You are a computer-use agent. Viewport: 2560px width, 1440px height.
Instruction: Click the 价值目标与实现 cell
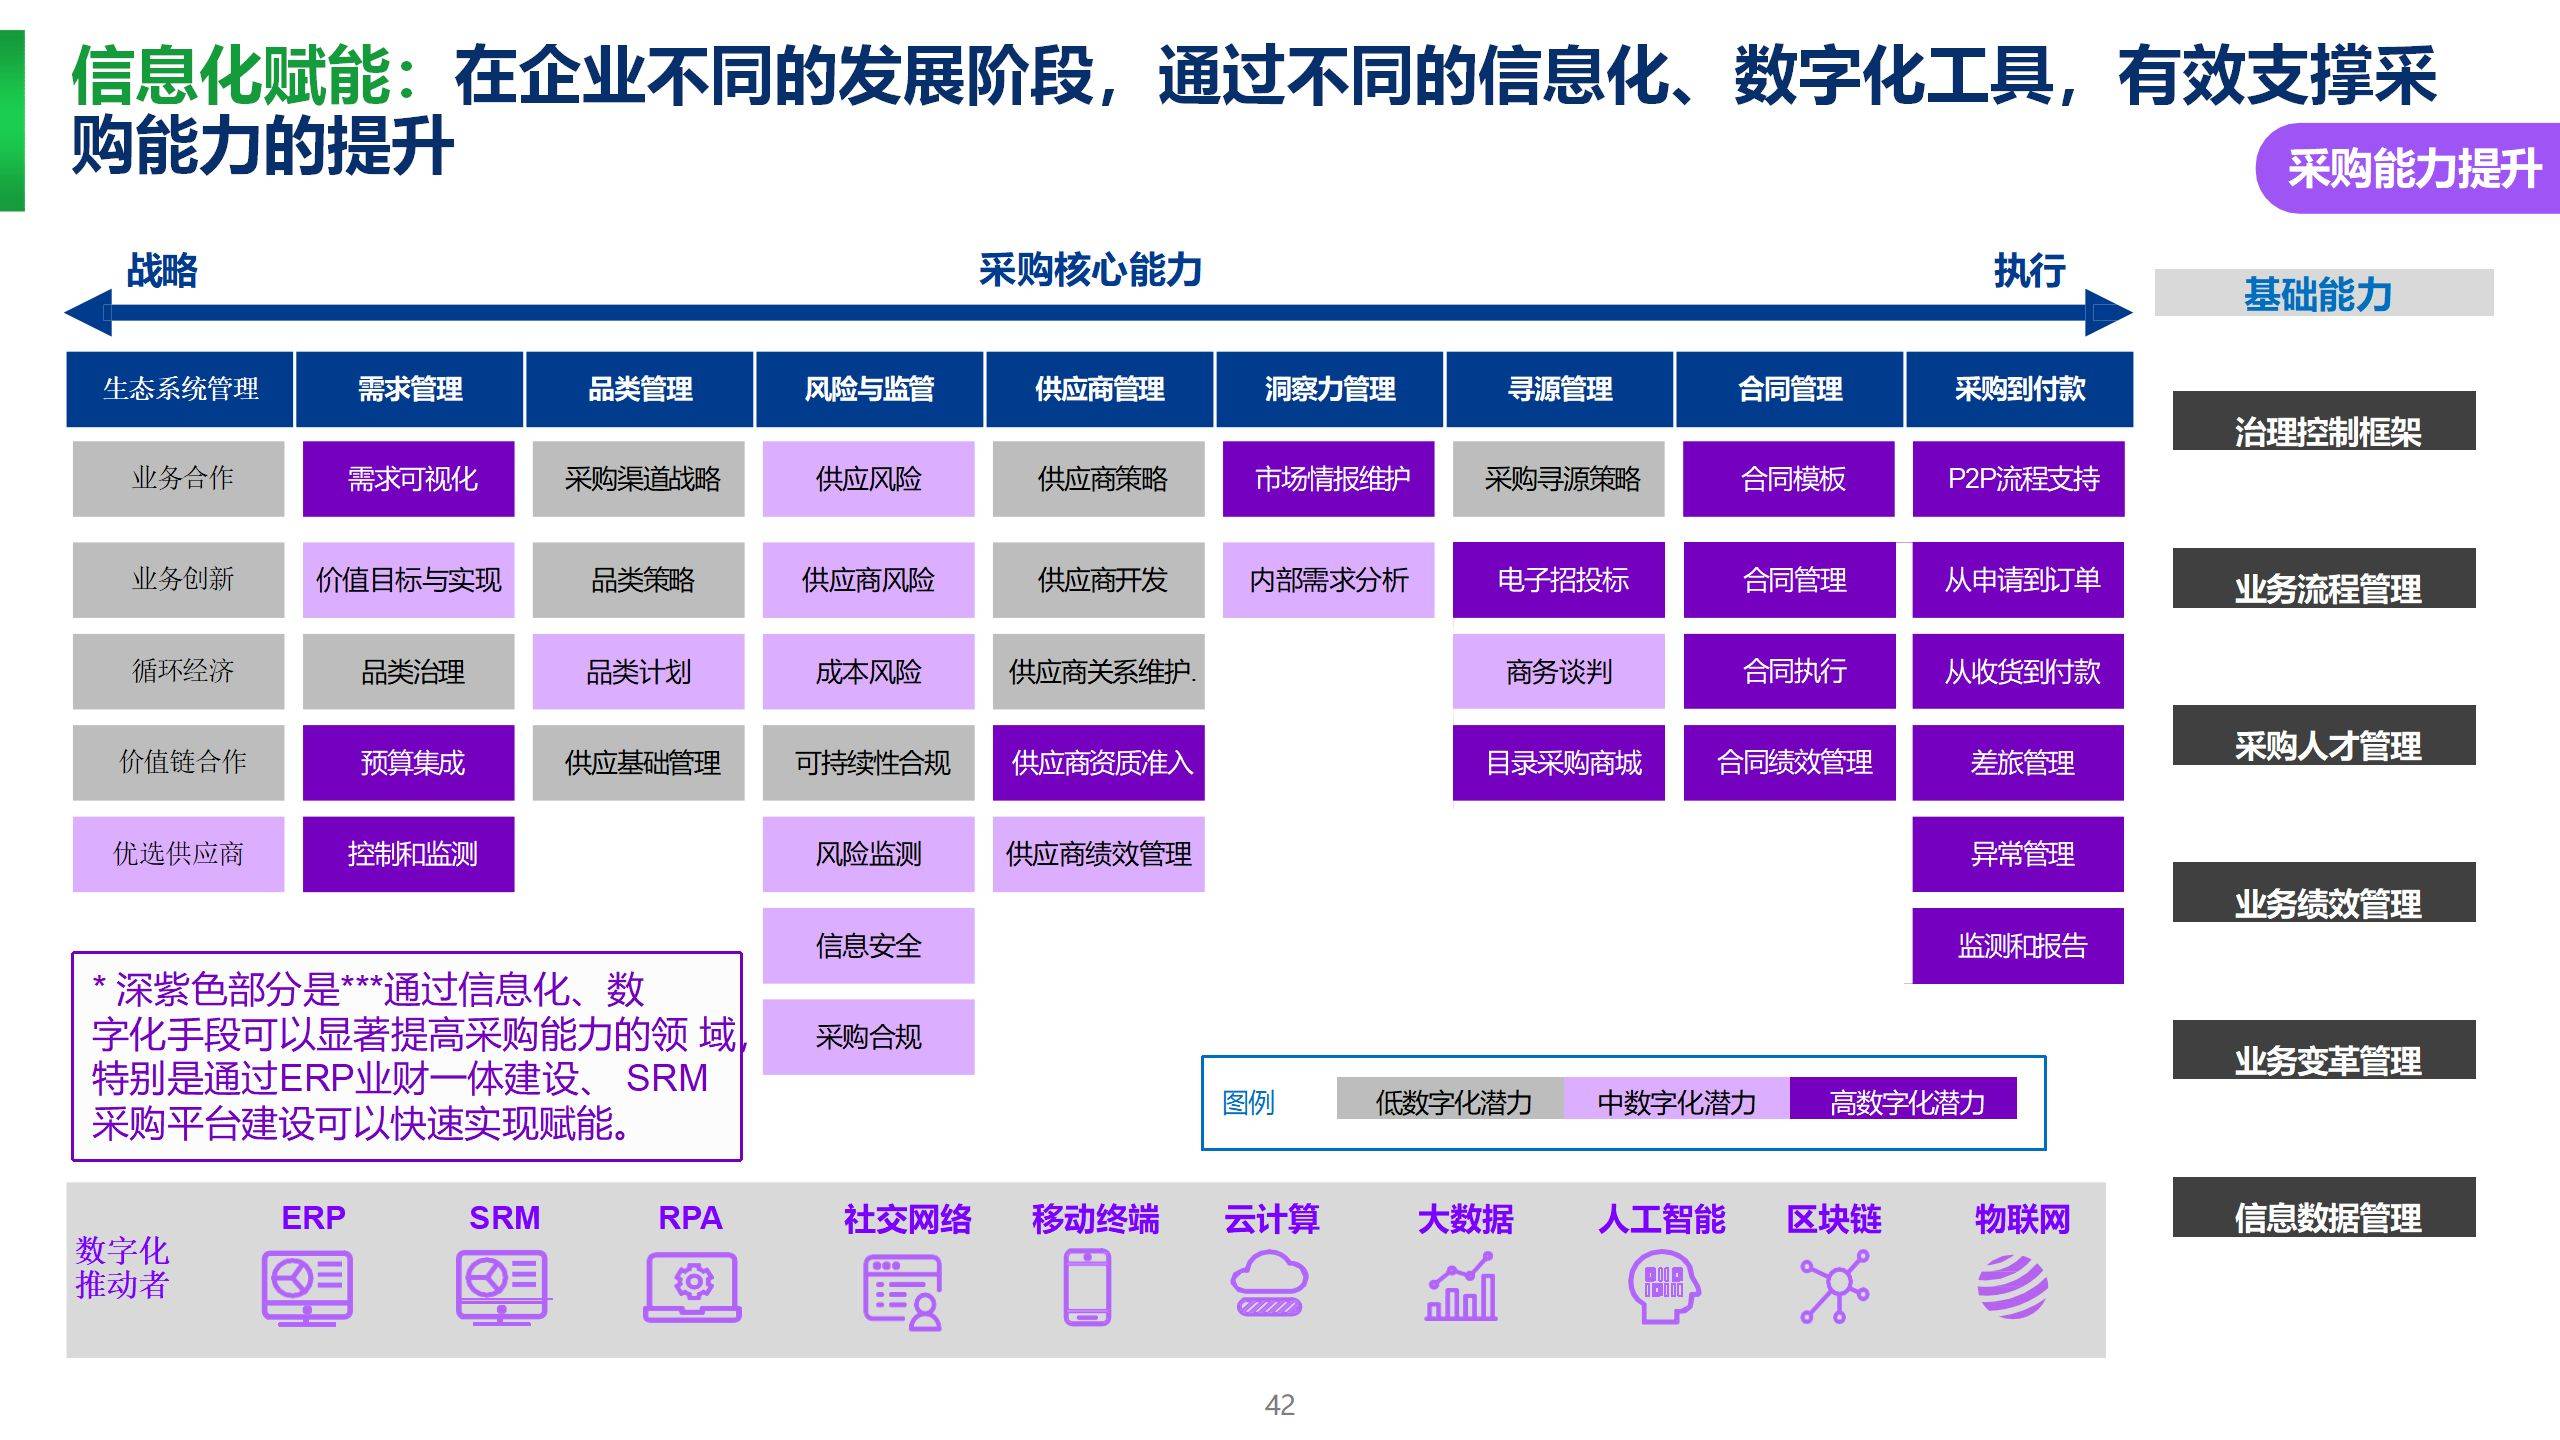click(x=409, y=580)
